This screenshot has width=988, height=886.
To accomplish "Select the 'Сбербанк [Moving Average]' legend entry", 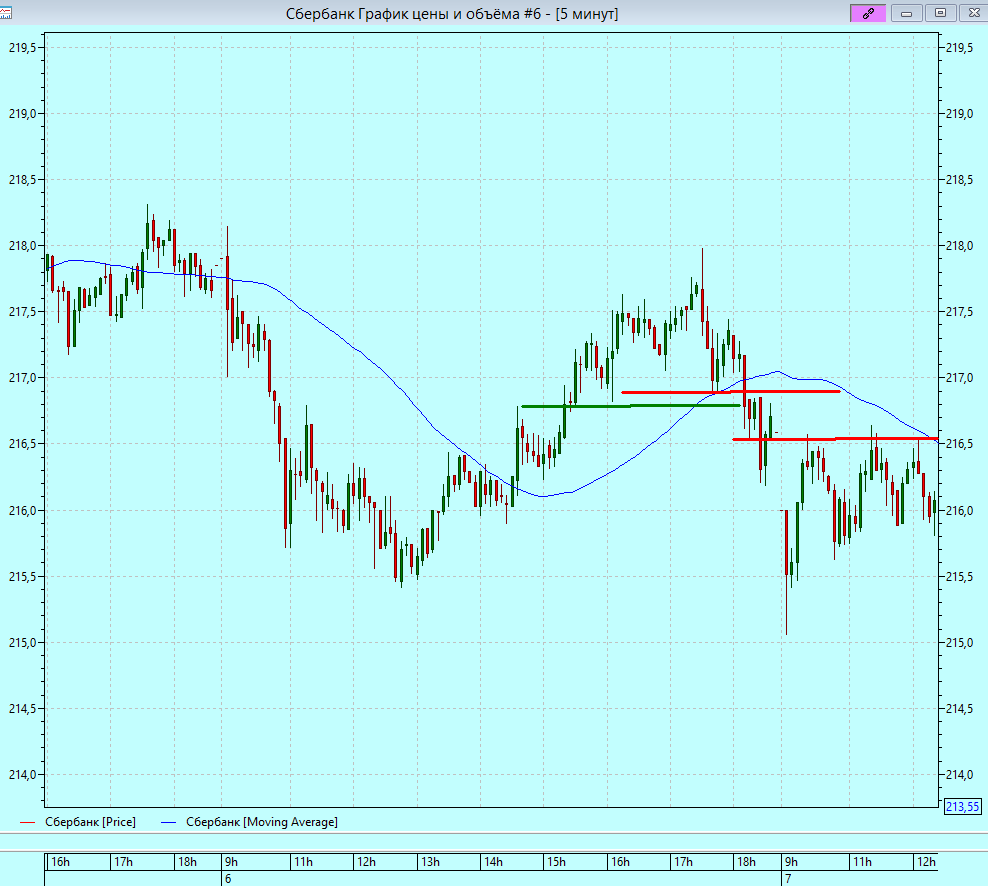I will 261,822.
